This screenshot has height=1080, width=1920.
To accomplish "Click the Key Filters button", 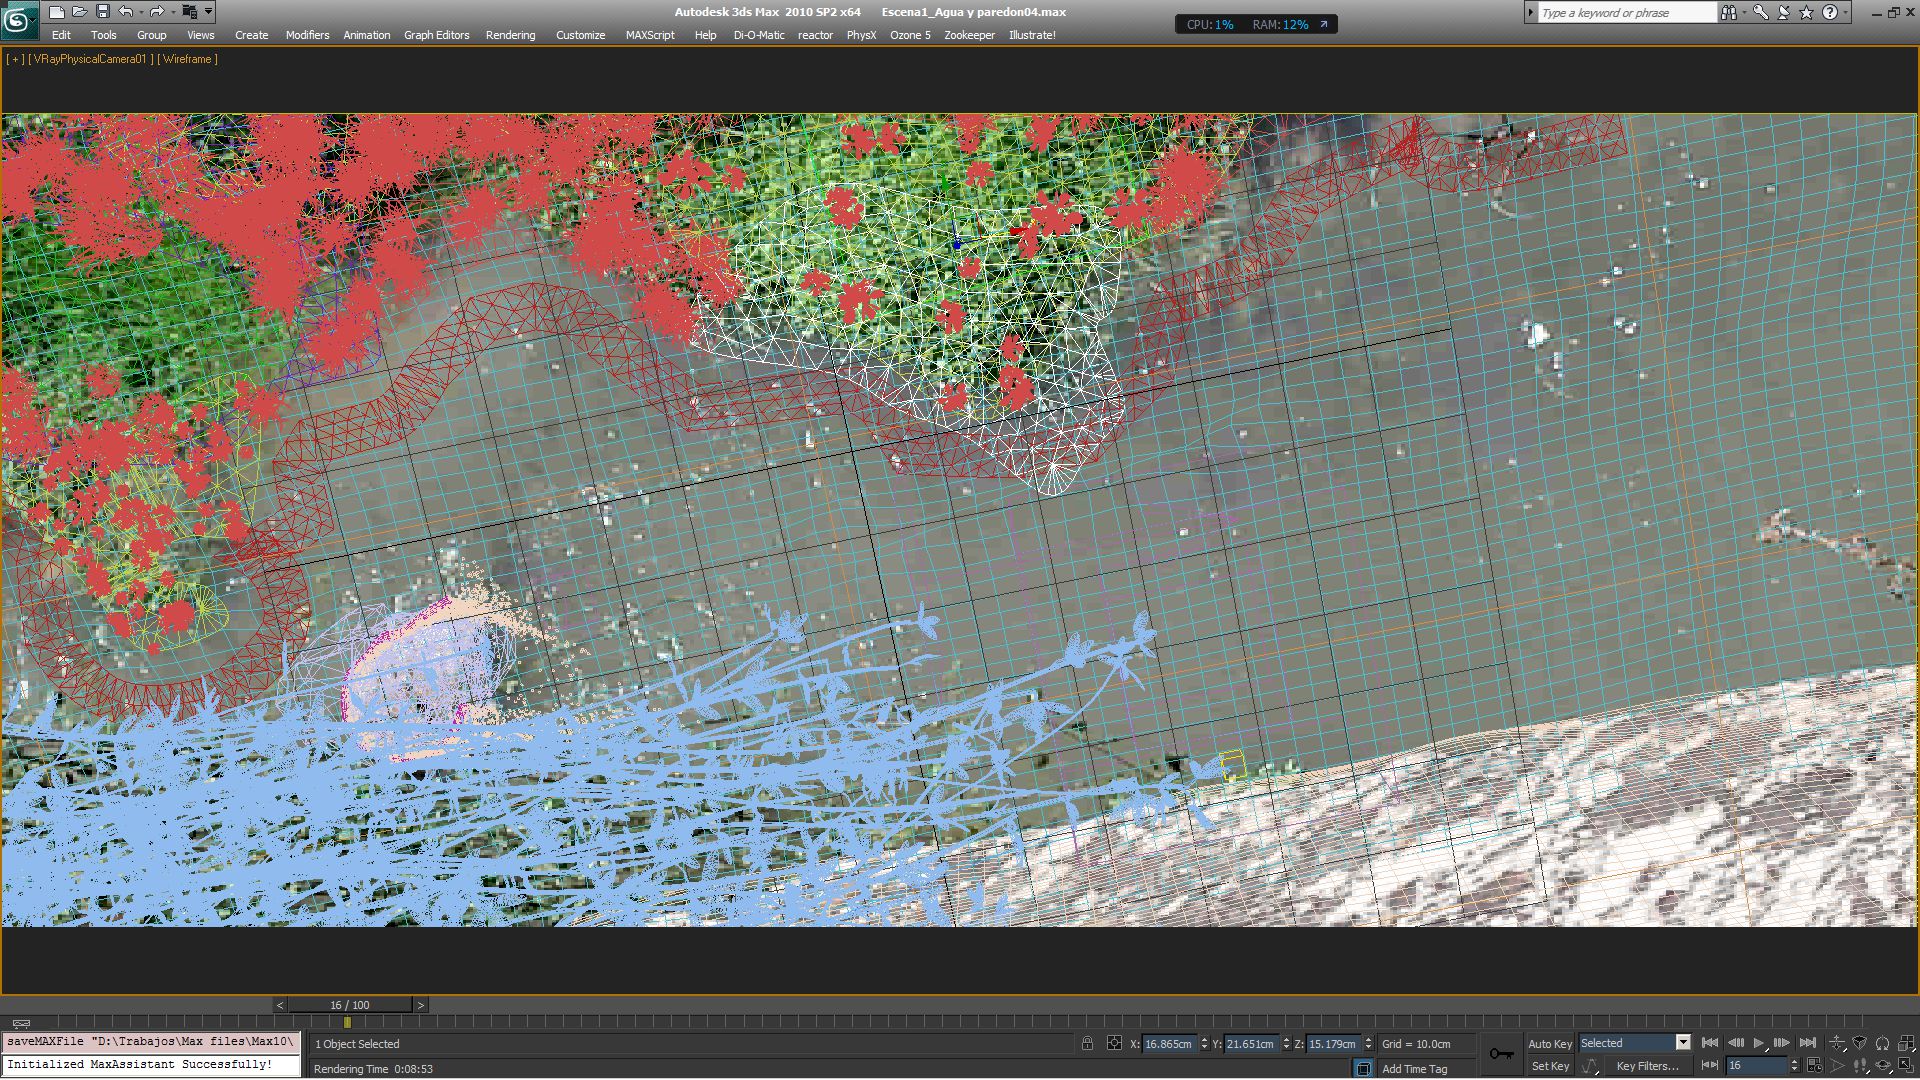I will pos(1647,1066).
